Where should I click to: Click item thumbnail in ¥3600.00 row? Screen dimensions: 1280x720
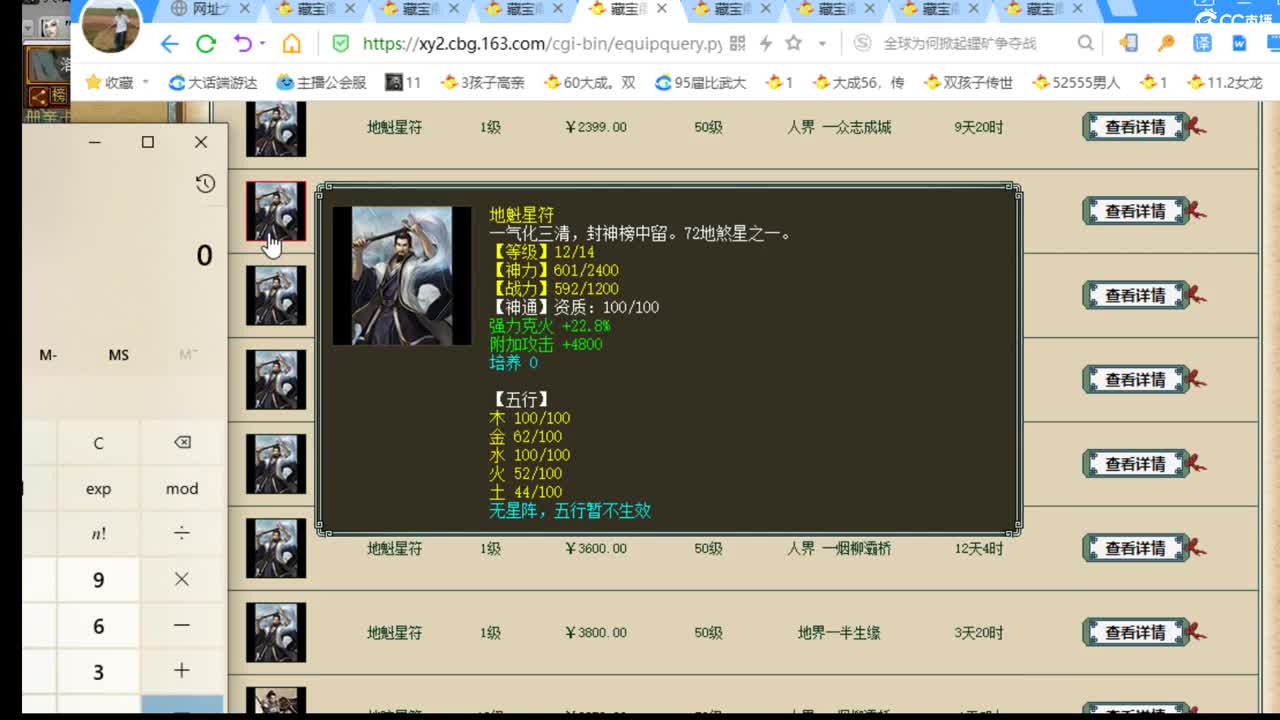tap(276, 548)
